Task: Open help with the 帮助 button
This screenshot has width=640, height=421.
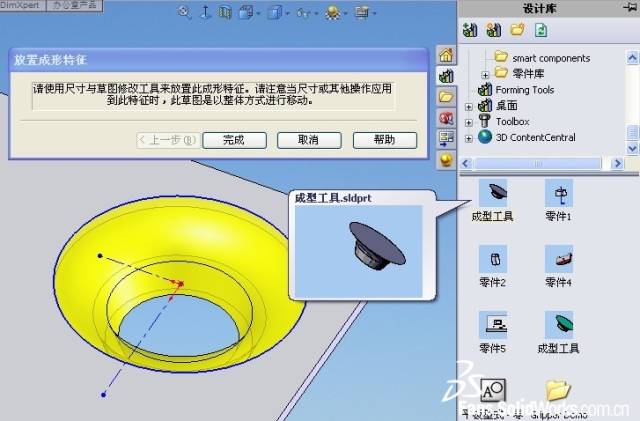Action: click(384, 140)
